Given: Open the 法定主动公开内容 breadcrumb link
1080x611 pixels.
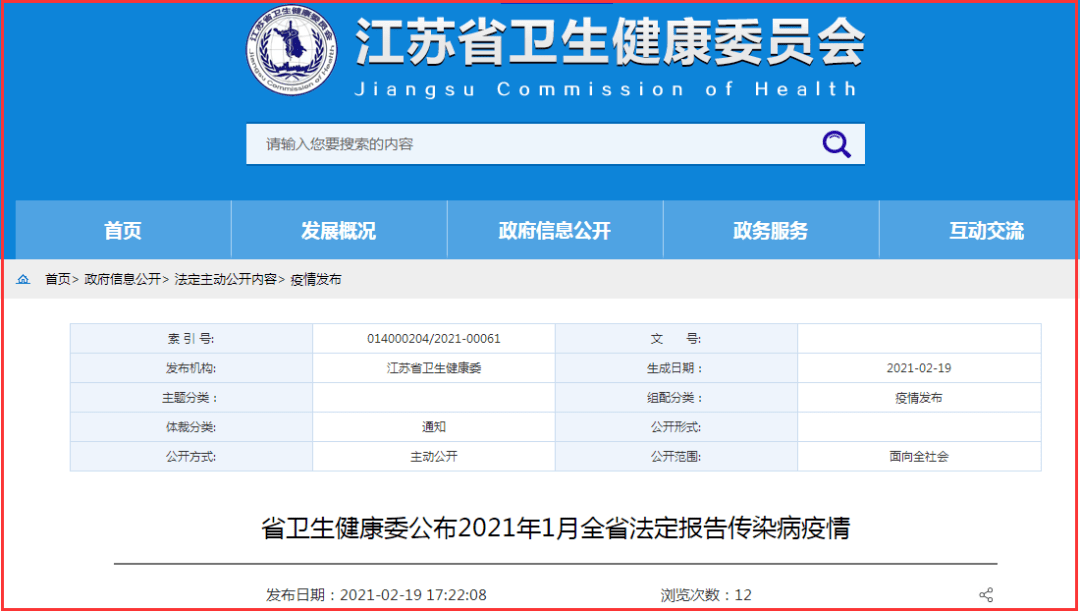Looking at the screenshot, I should click(225, 280).
